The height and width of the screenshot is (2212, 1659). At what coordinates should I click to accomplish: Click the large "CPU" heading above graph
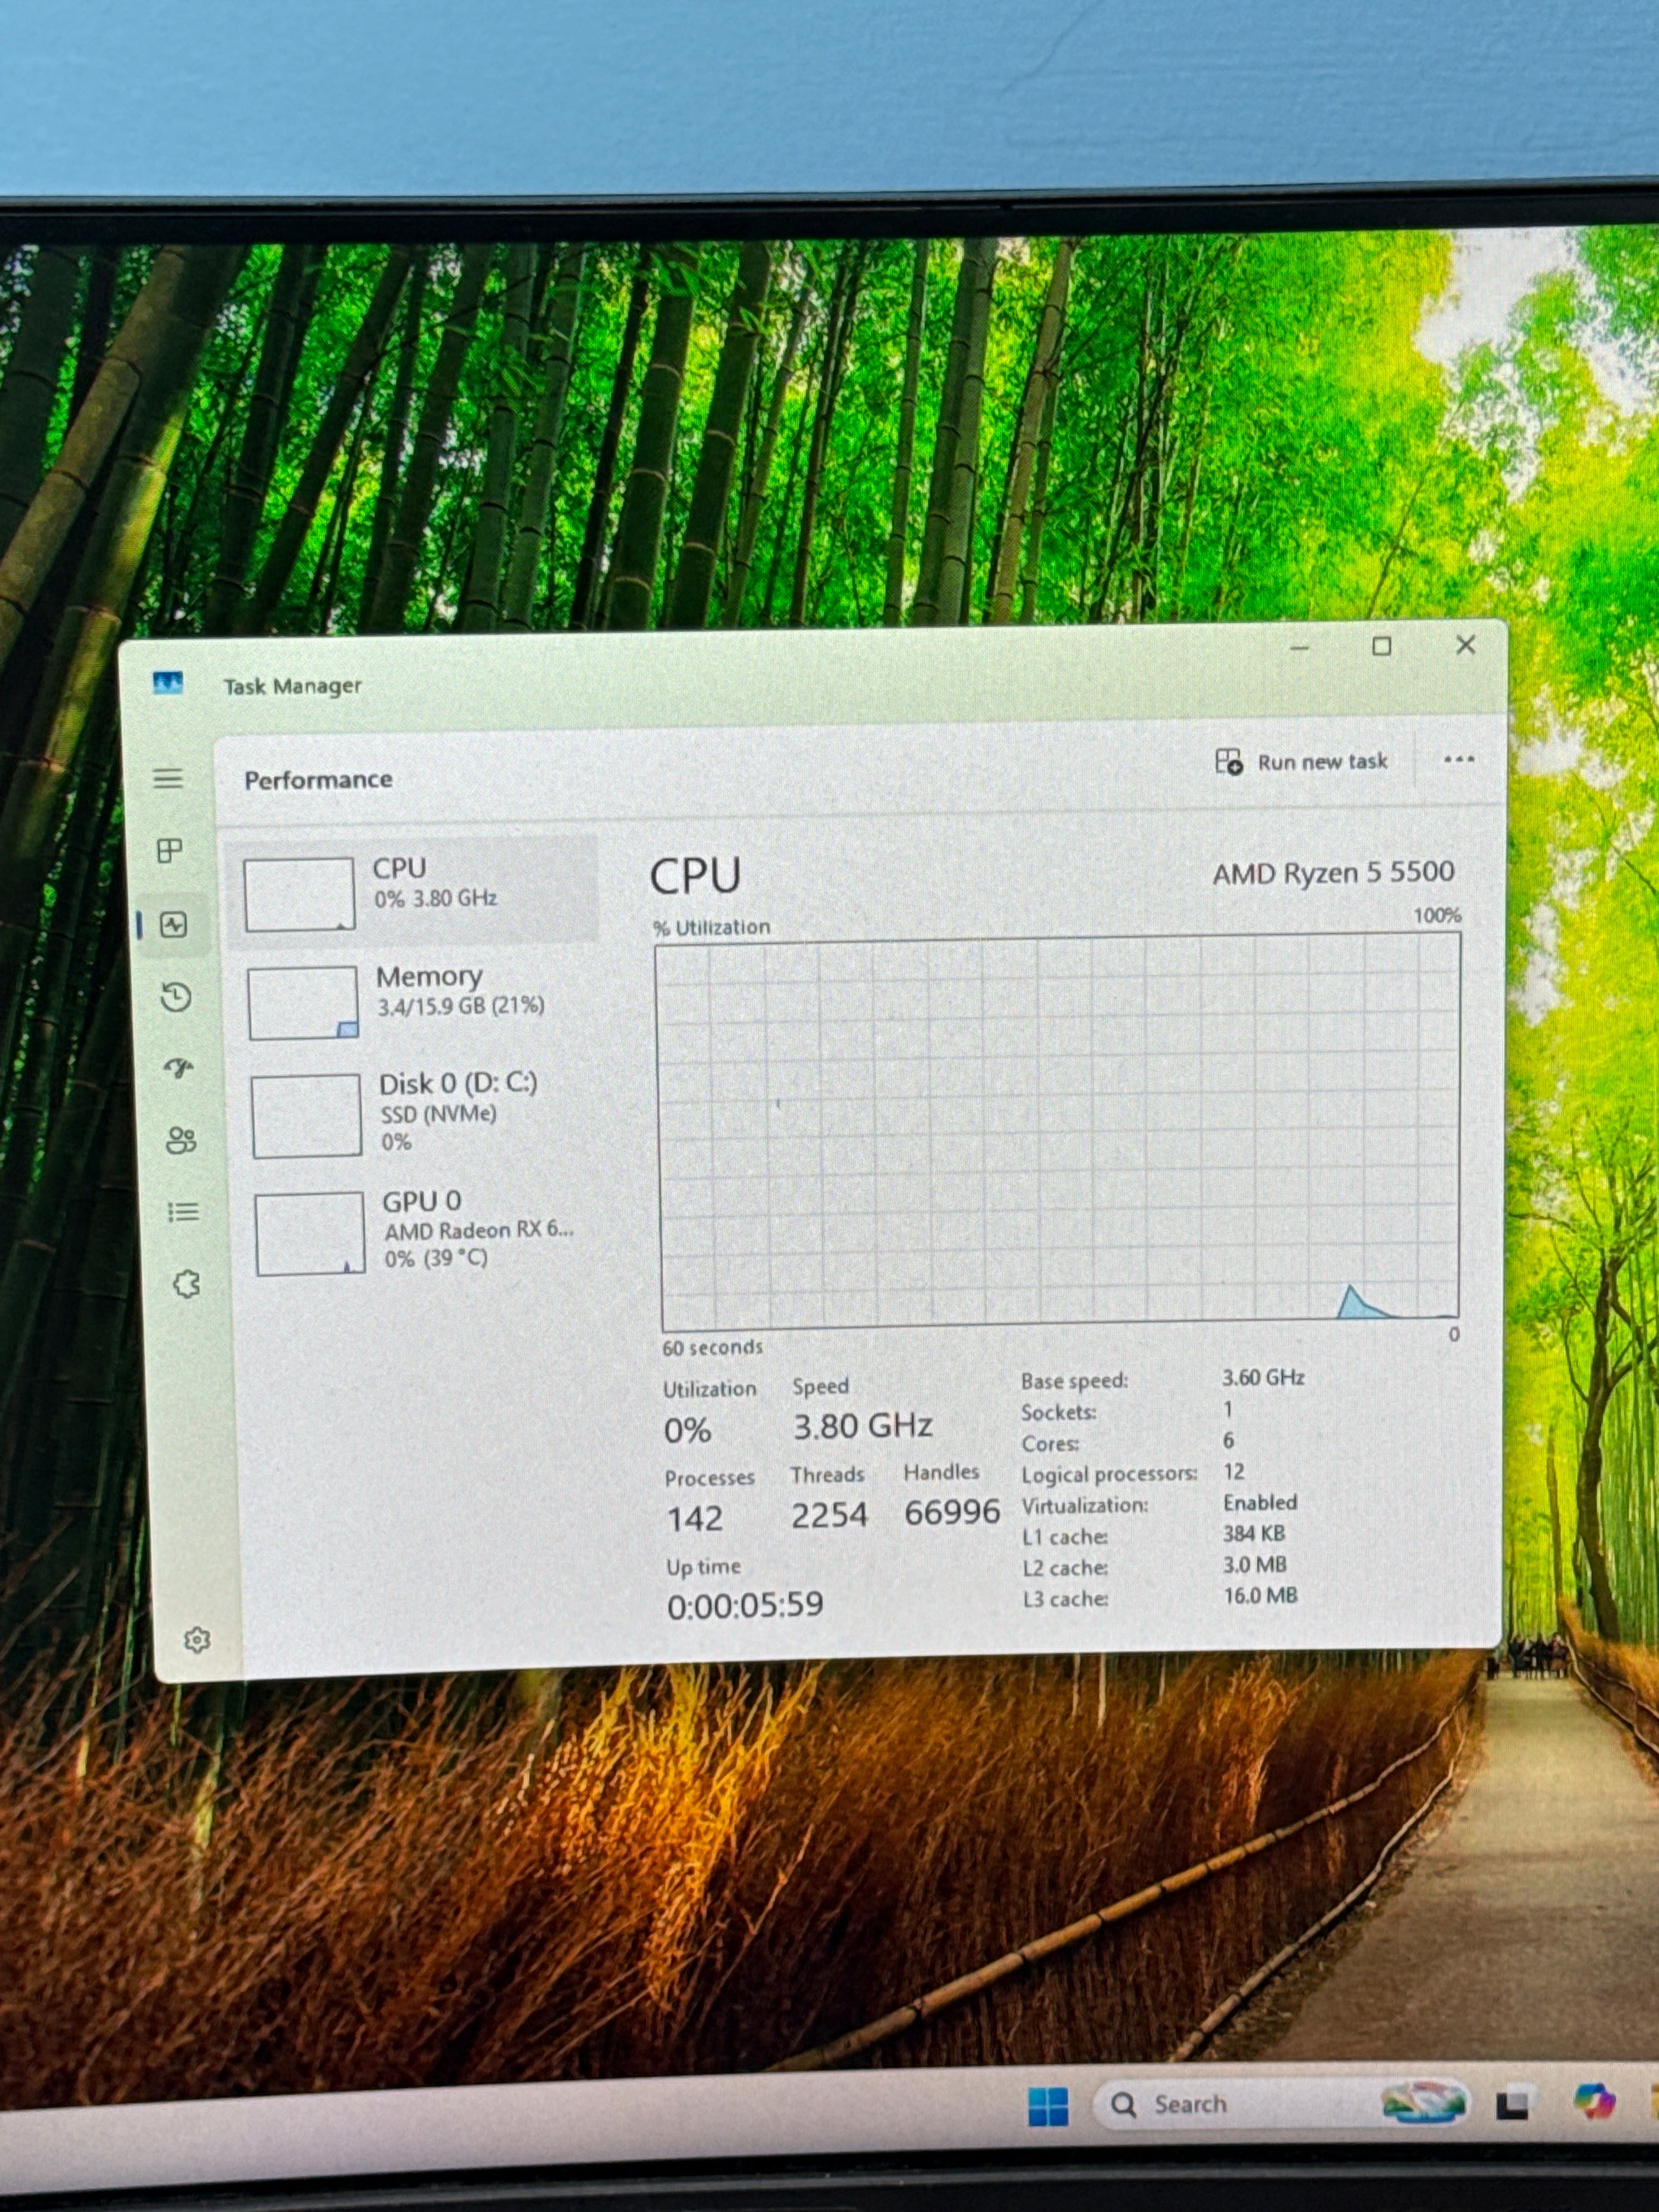tap(695, 876)
